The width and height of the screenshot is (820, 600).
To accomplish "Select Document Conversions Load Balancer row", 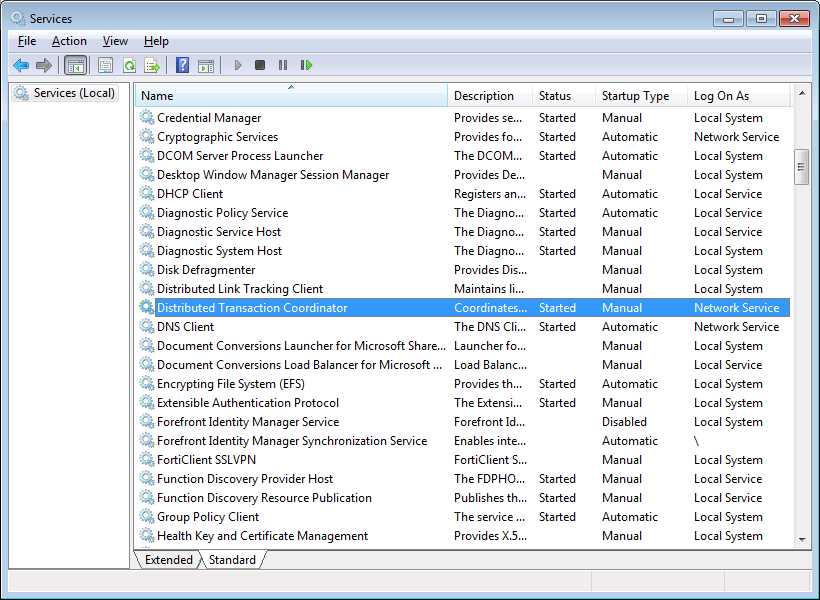I will [463, 365].
